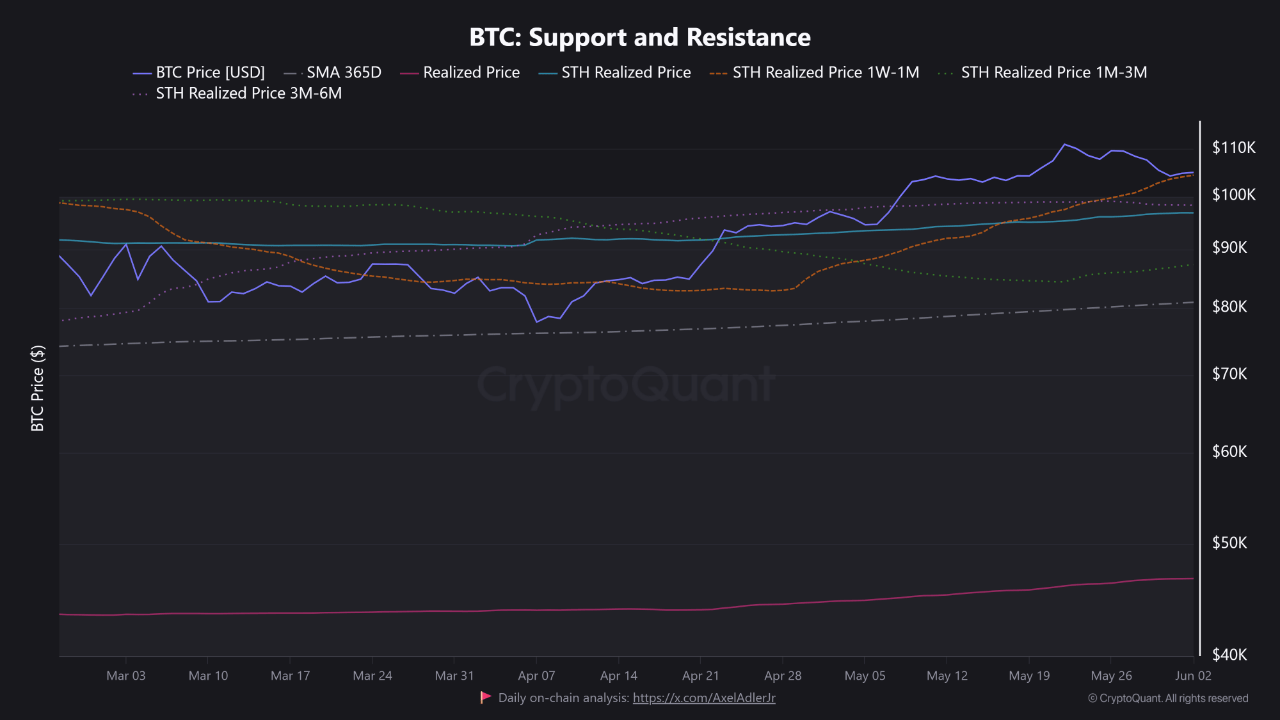Click the chart title BTC: Support and Resistance
The height and width of the screenshot is (720, 1280).
(640, 37)
